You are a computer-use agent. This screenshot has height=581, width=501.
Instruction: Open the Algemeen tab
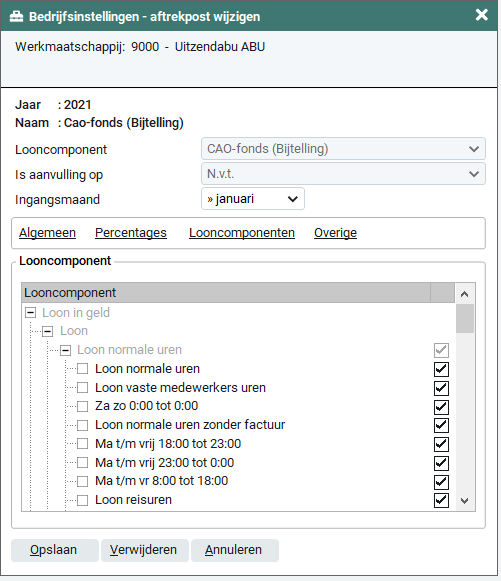point(47,233)
